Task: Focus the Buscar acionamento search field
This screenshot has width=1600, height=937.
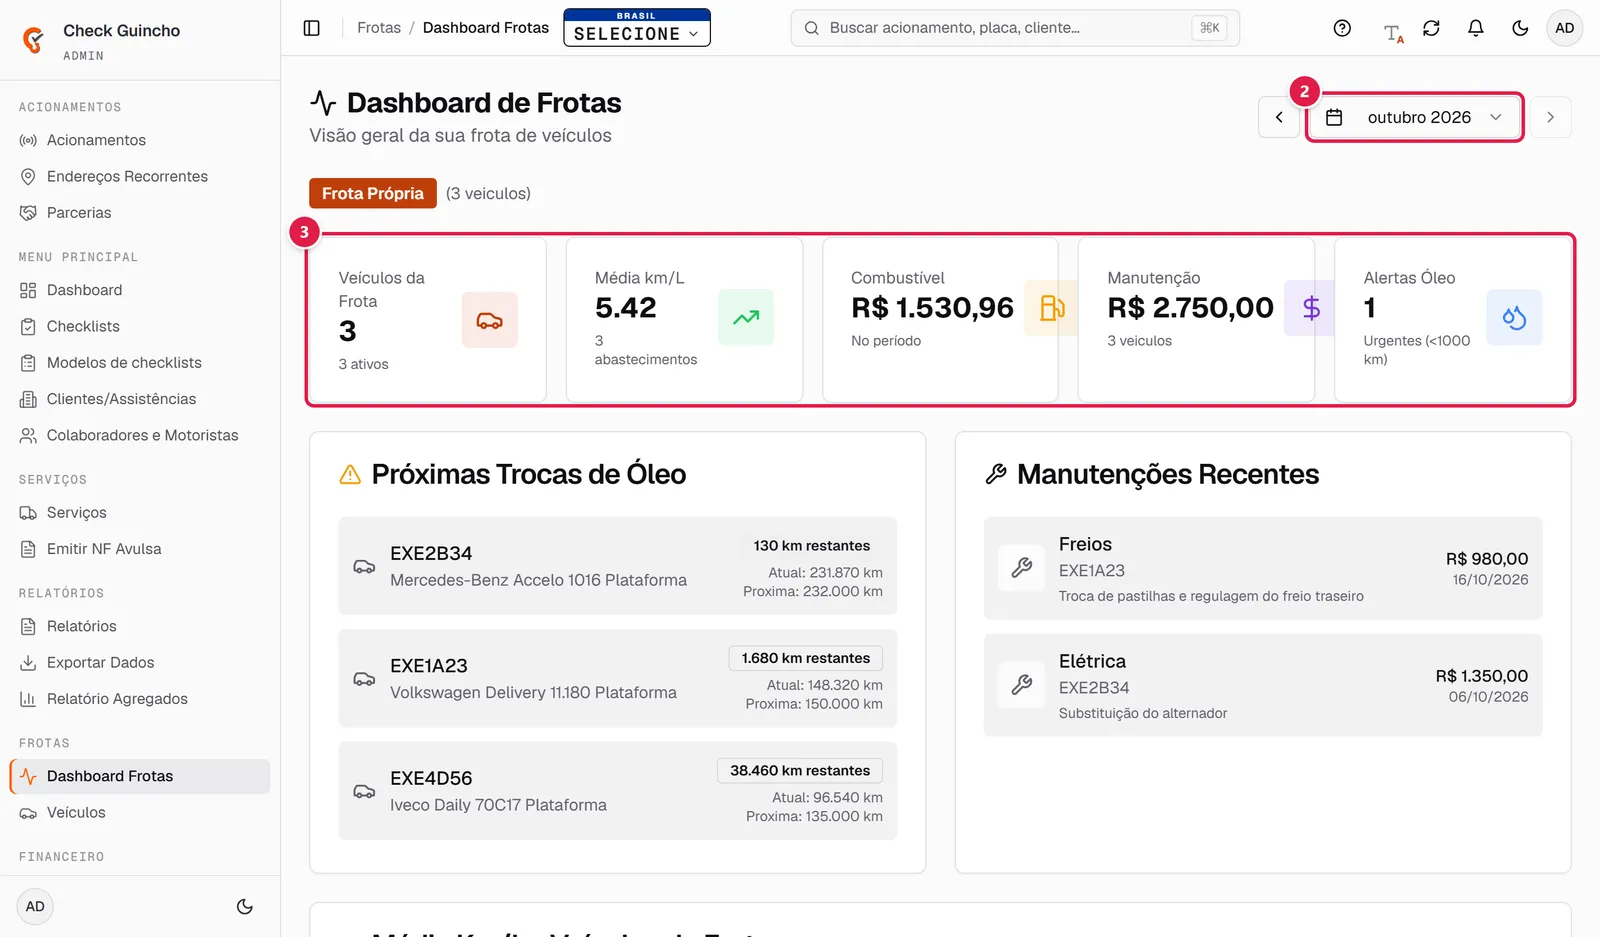Action: [1015, 28]
